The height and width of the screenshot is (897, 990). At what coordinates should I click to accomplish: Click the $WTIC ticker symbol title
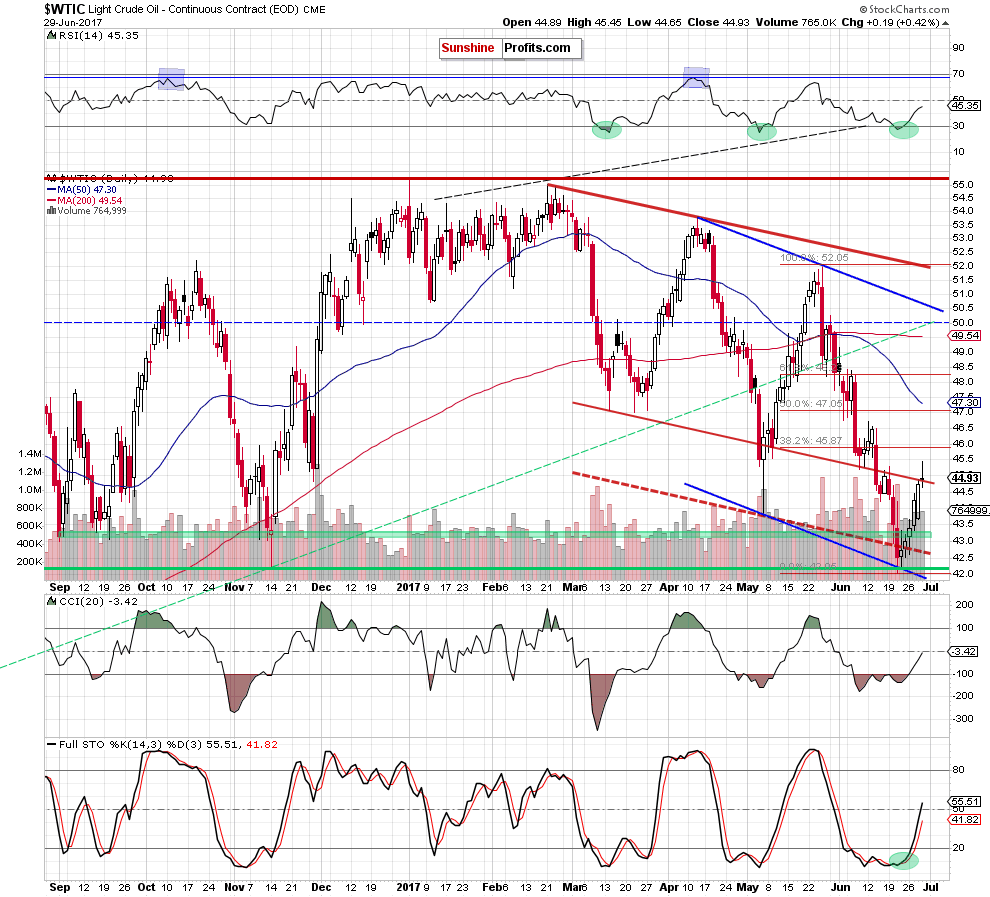[64, 9]
